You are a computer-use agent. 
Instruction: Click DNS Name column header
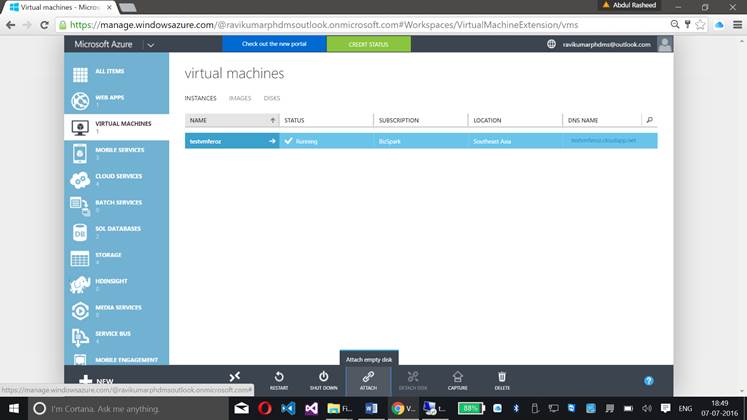[602, 120]
